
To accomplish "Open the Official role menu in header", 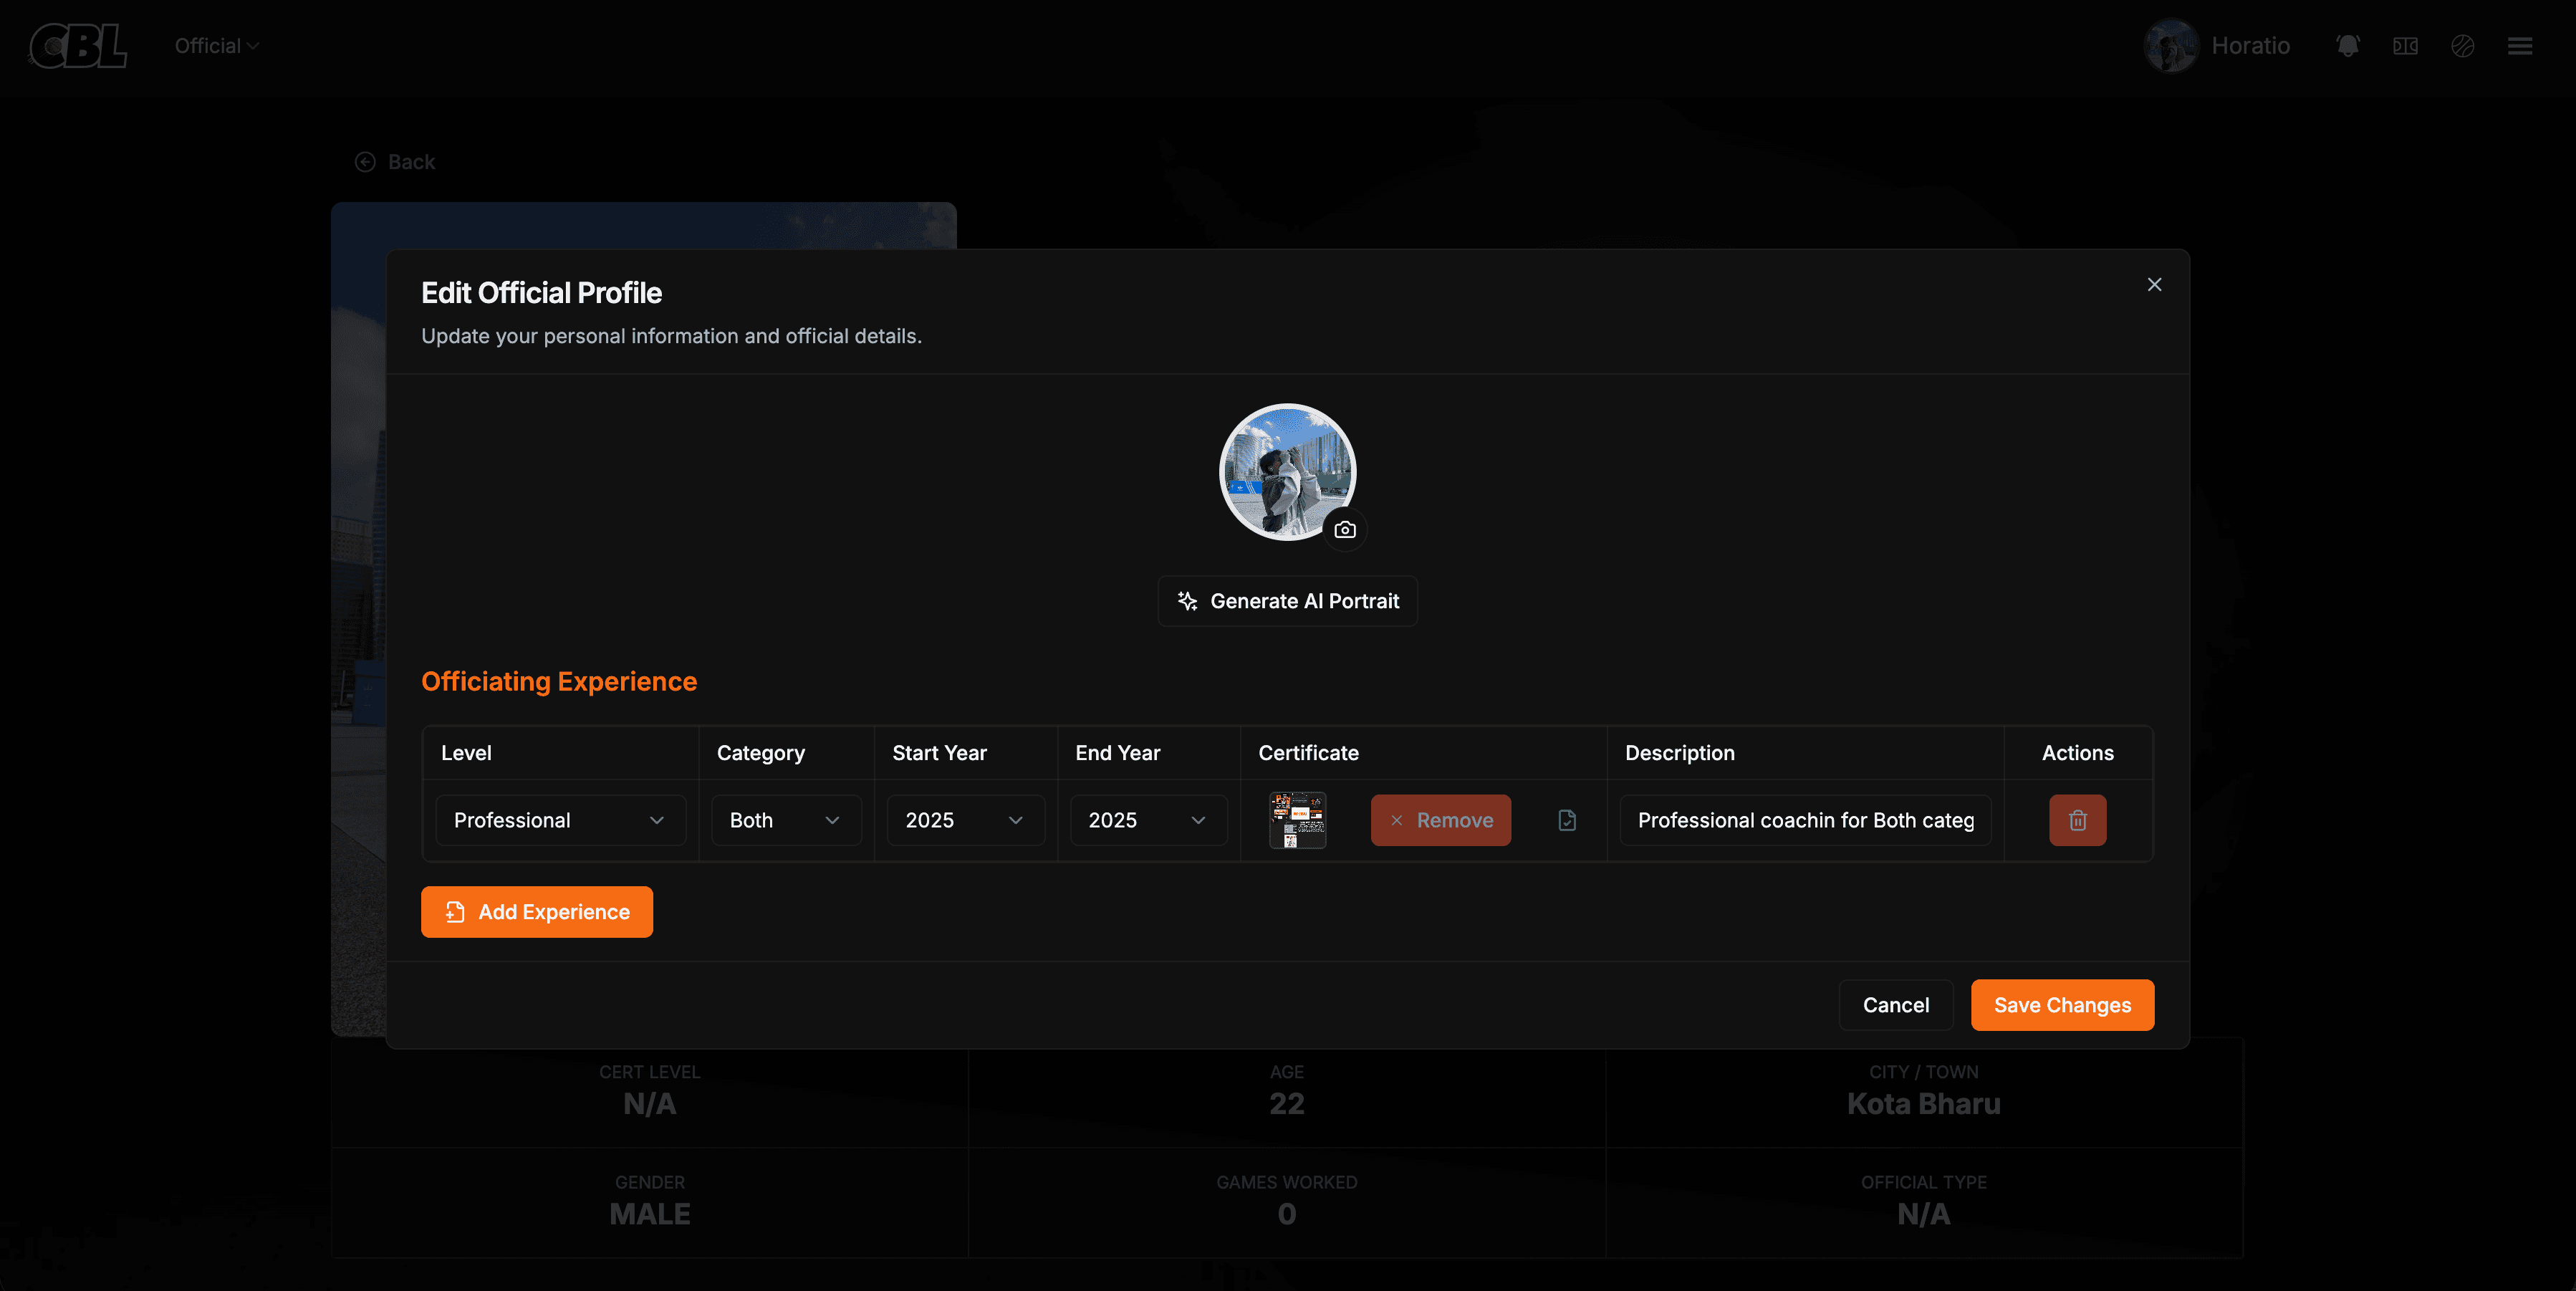I will click(216, 46).
